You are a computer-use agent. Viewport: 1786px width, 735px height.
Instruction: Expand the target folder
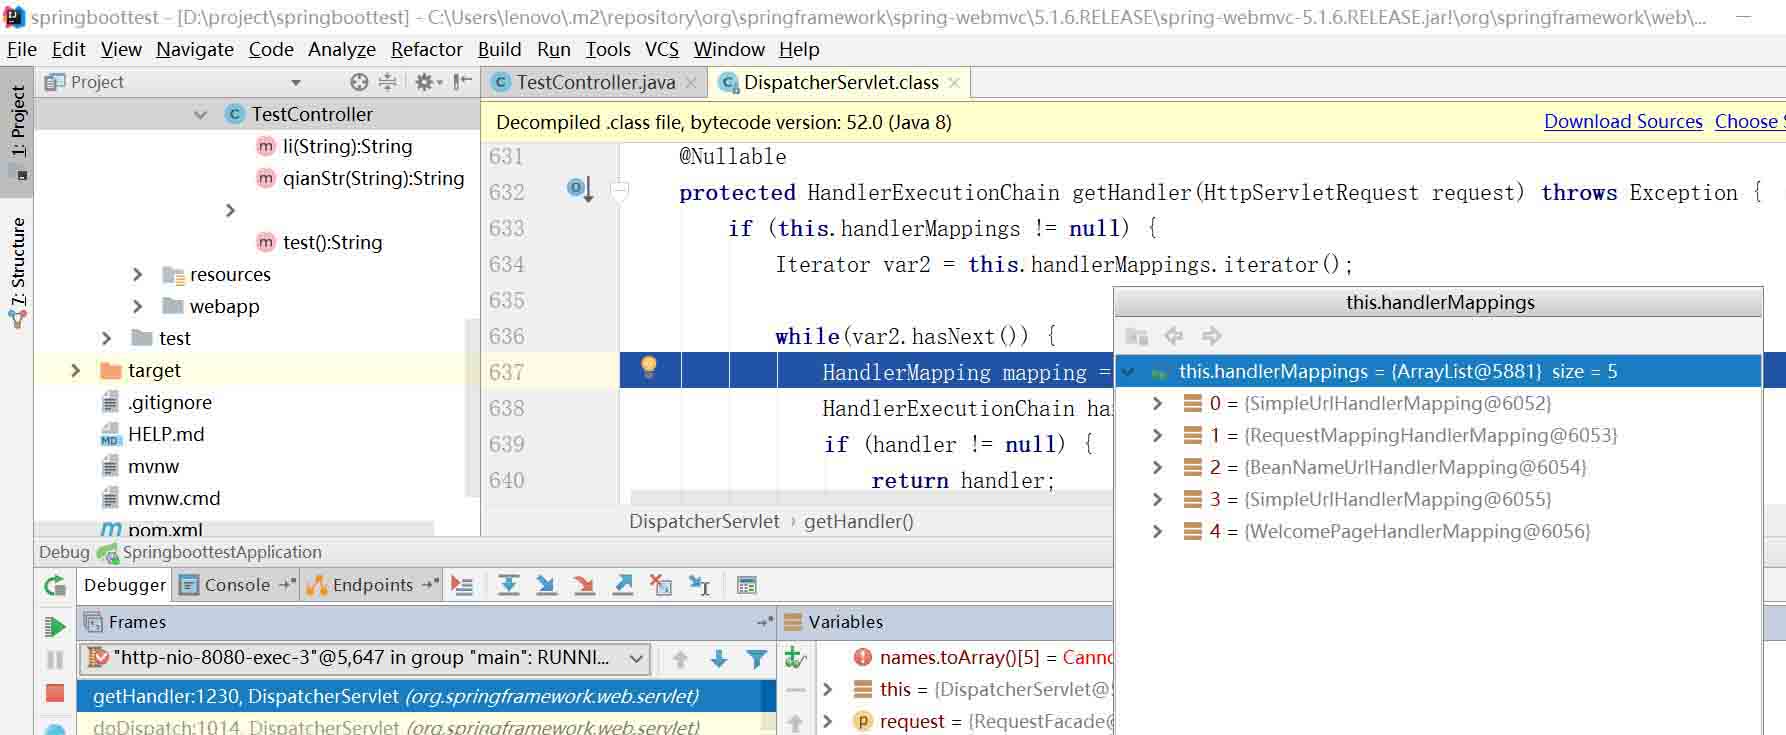(75, 370)
